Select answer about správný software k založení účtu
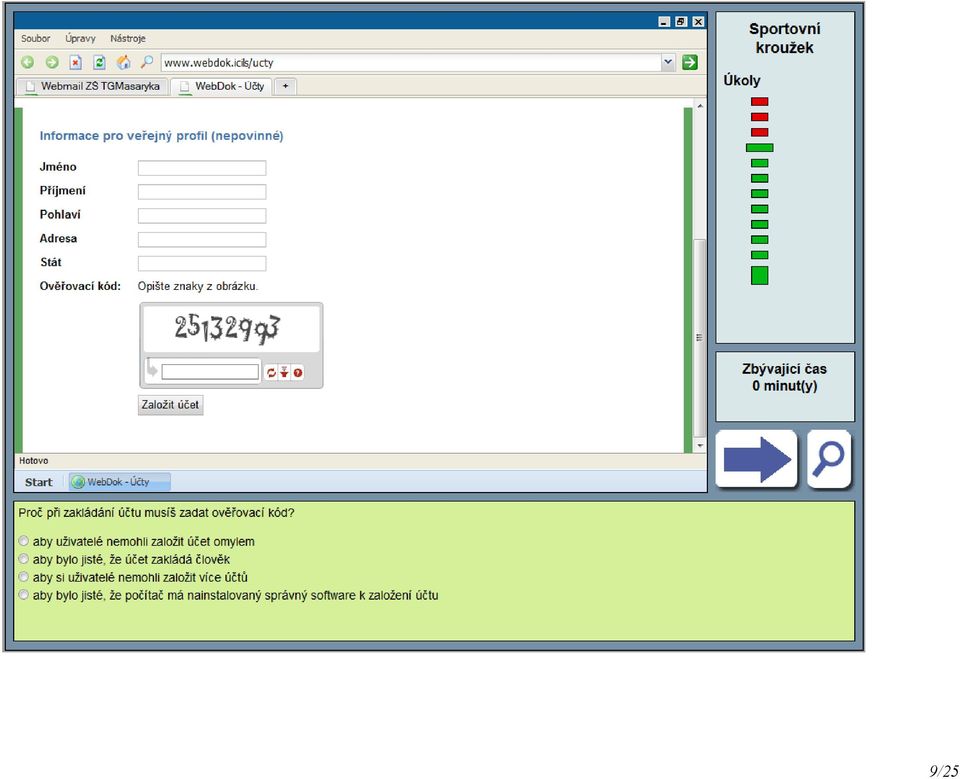Viewport: 960px width, 779px height. click(23, 595)
